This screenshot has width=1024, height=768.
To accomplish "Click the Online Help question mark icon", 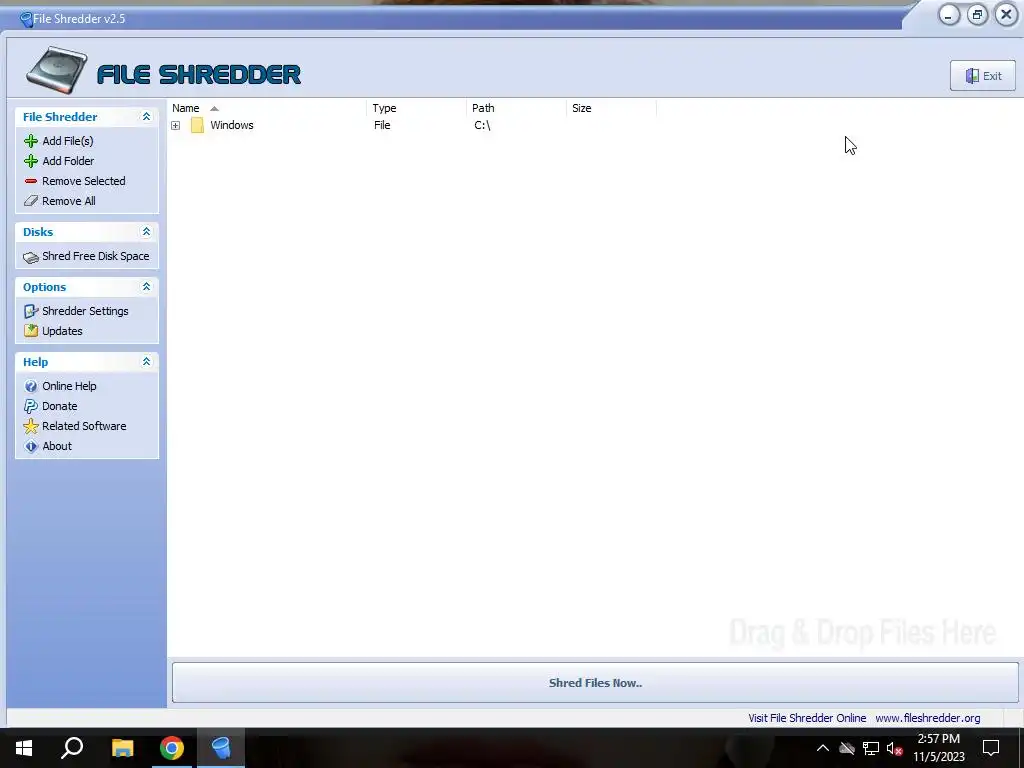I will click(31, 387).
